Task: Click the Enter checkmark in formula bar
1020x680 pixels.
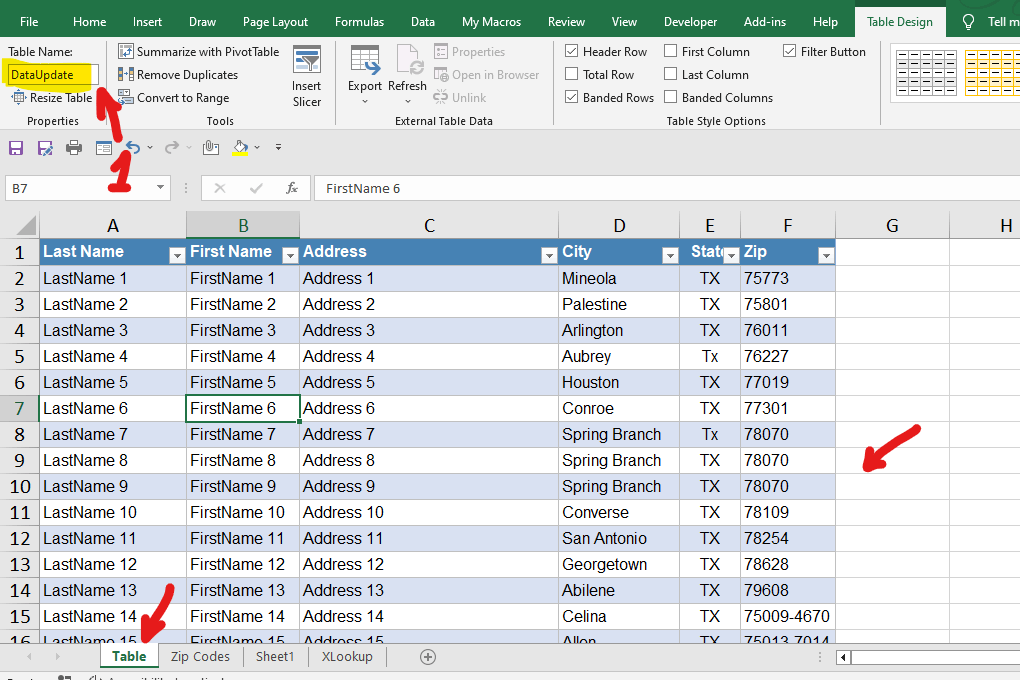Action: tap(256, 188)
